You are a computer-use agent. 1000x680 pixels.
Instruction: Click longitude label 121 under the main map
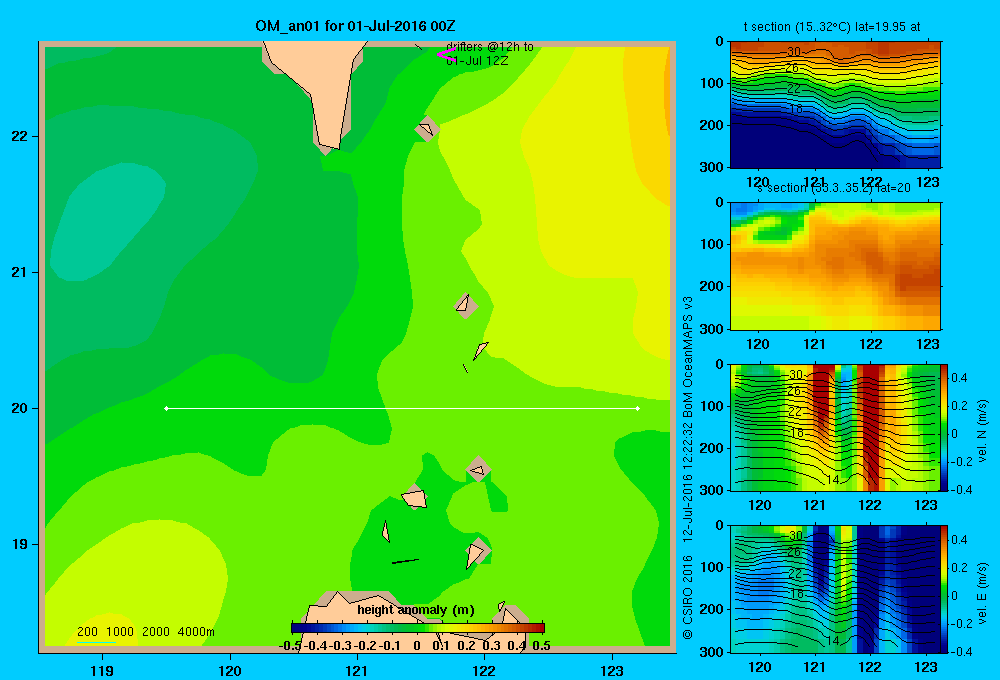coord(357,670)
